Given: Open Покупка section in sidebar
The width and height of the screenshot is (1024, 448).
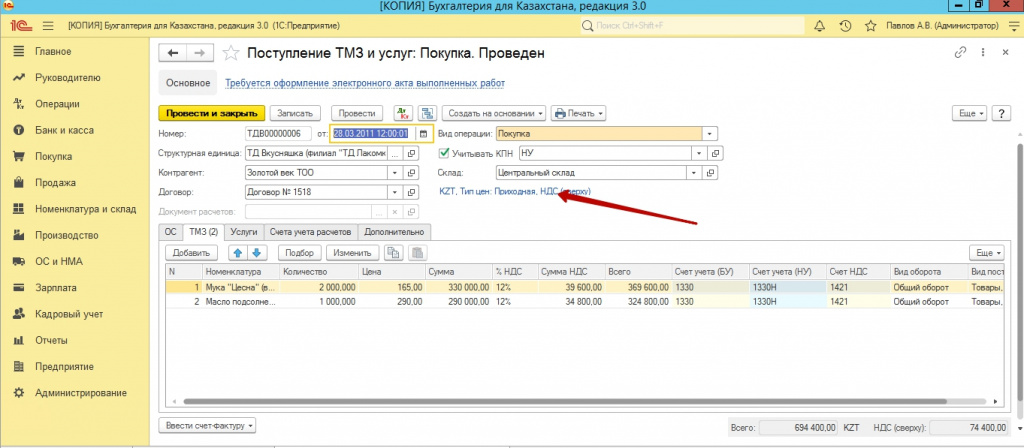Looking at the screenshot, I should tap(54, 156).
